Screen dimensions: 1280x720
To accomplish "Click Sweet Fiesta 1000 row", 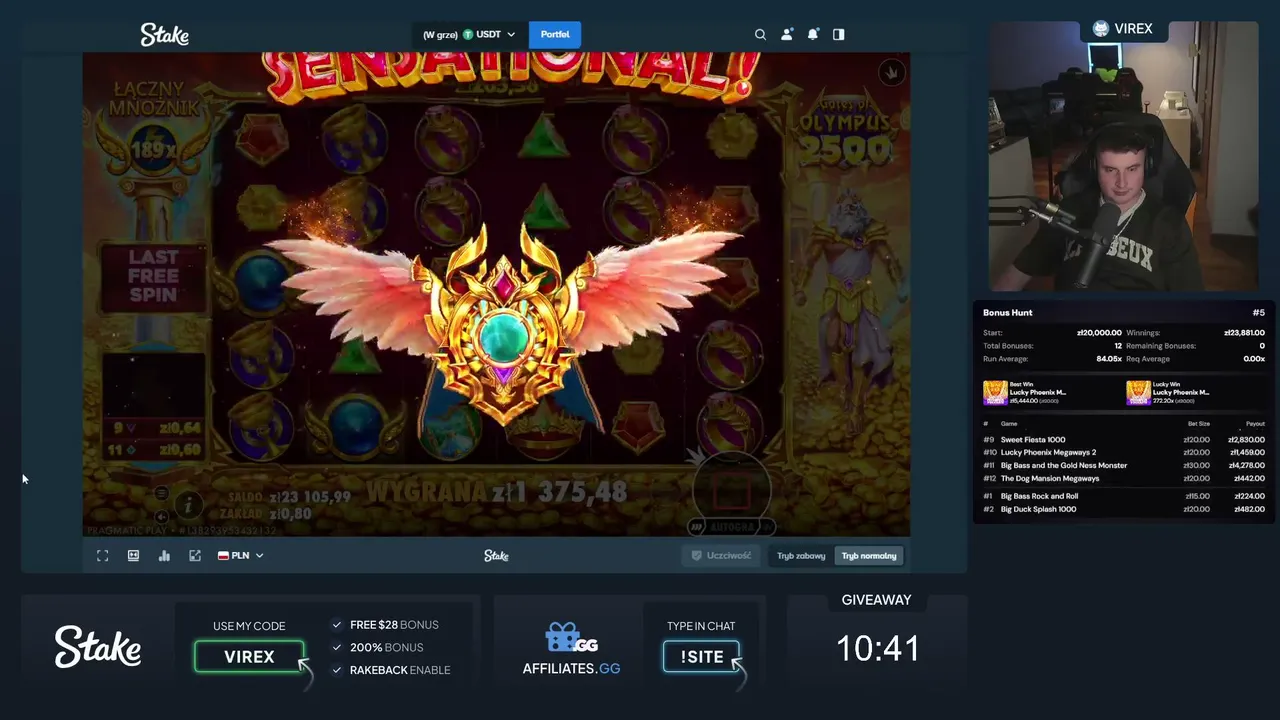I will tap(1124, 439).
